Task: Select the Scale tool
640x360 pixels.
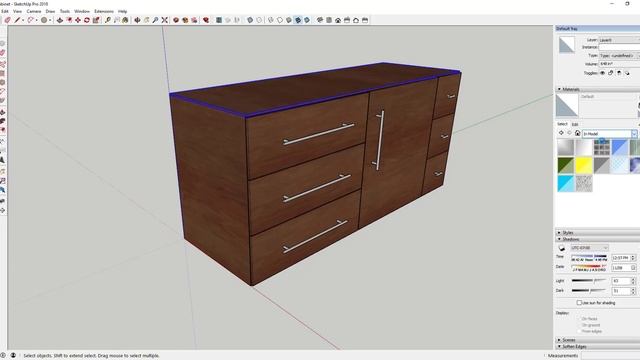Action: pos(96,20)
